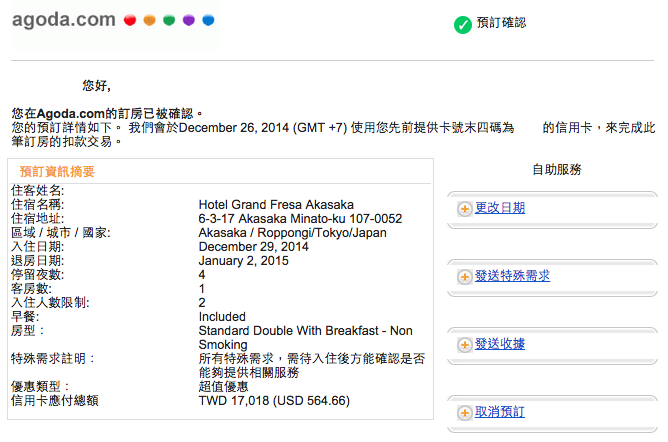The height and width of the screenshot is (442, 668).
Task: Open the 更改日期 link
Action: pyautogui.click(x=500, y=208)
